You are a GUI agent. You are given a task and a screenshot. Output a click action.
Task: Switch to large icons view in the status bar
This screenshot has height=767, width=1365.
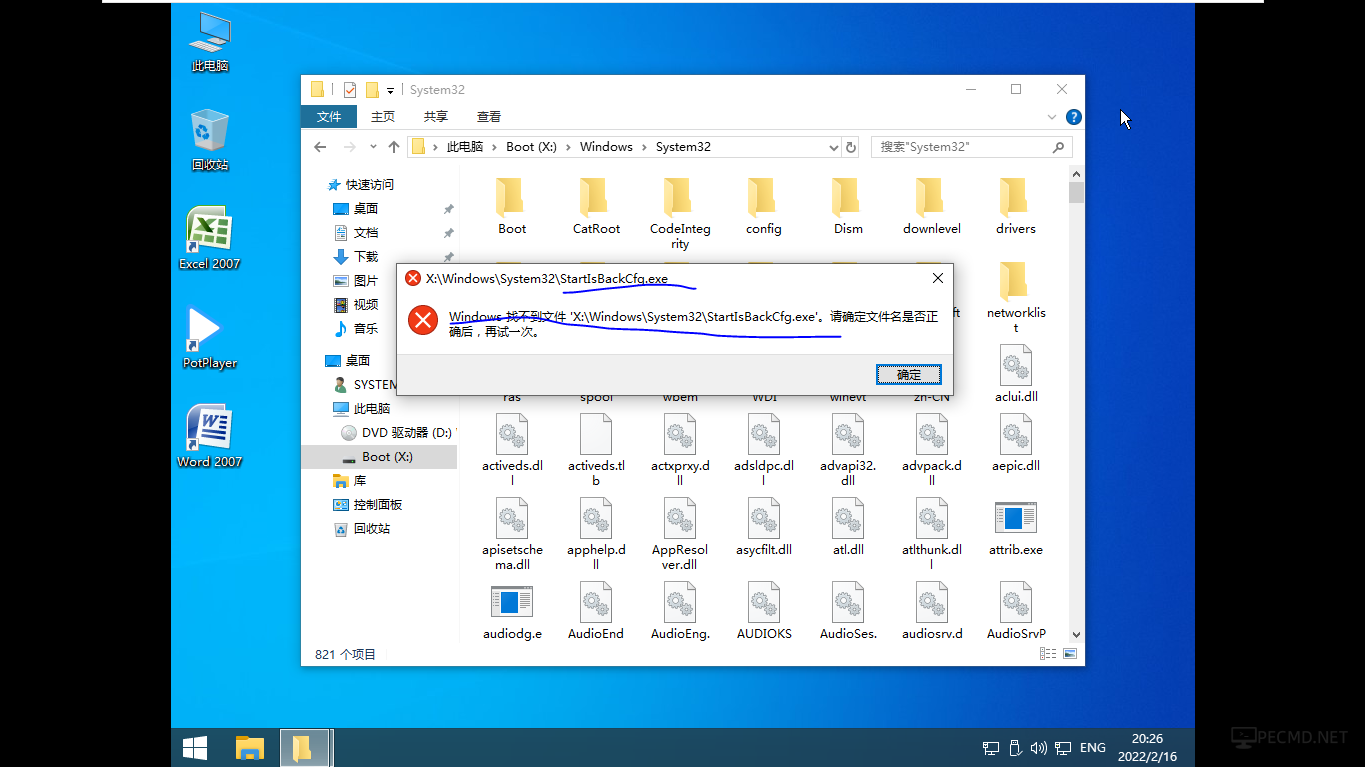pos(1070,654)
